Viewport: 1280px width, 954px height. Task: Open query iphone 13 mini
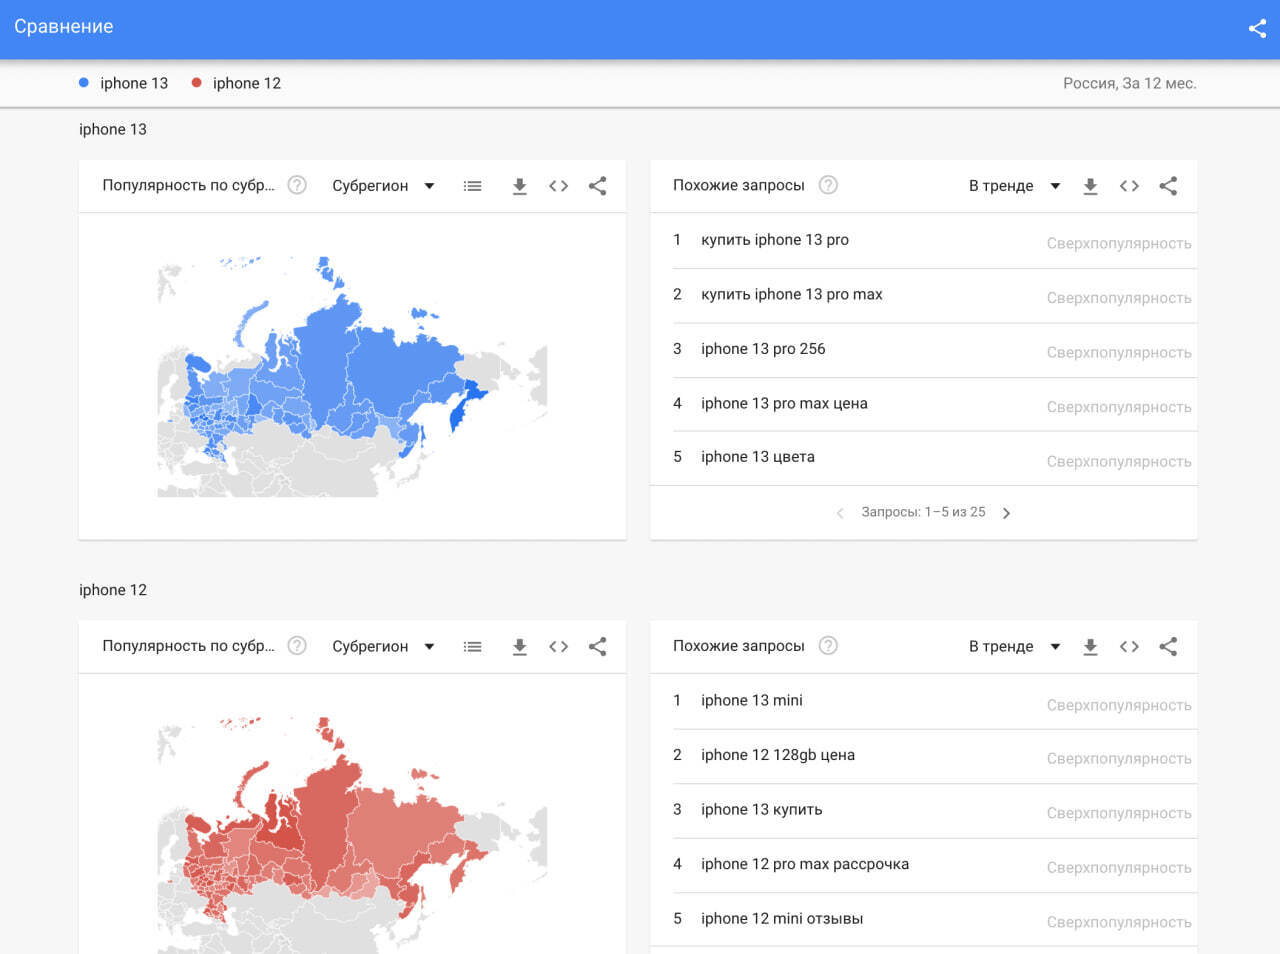tap(752, 700)
